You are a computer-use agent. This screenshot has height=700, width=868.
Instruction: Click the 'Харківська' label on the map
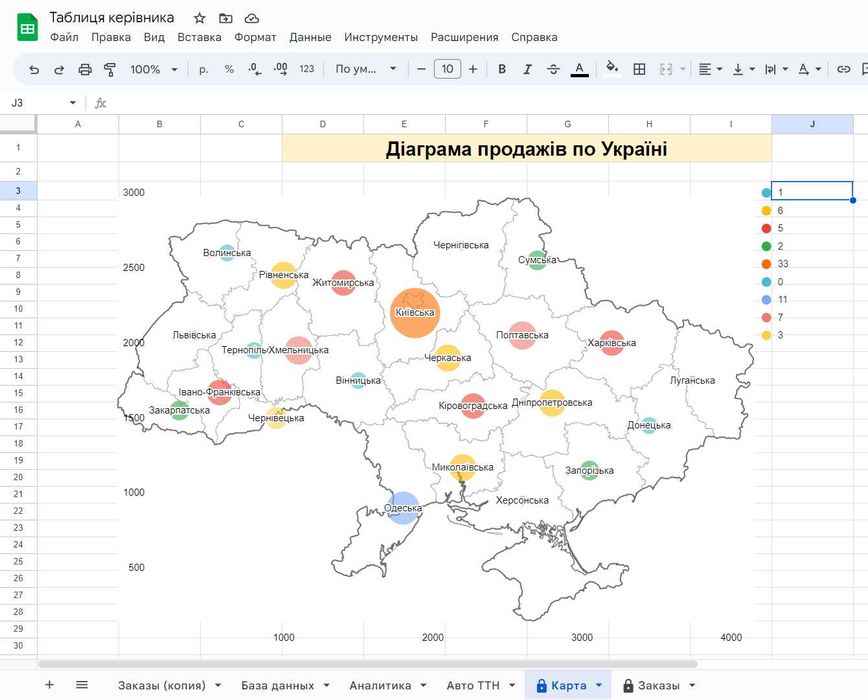click(611, 343)
